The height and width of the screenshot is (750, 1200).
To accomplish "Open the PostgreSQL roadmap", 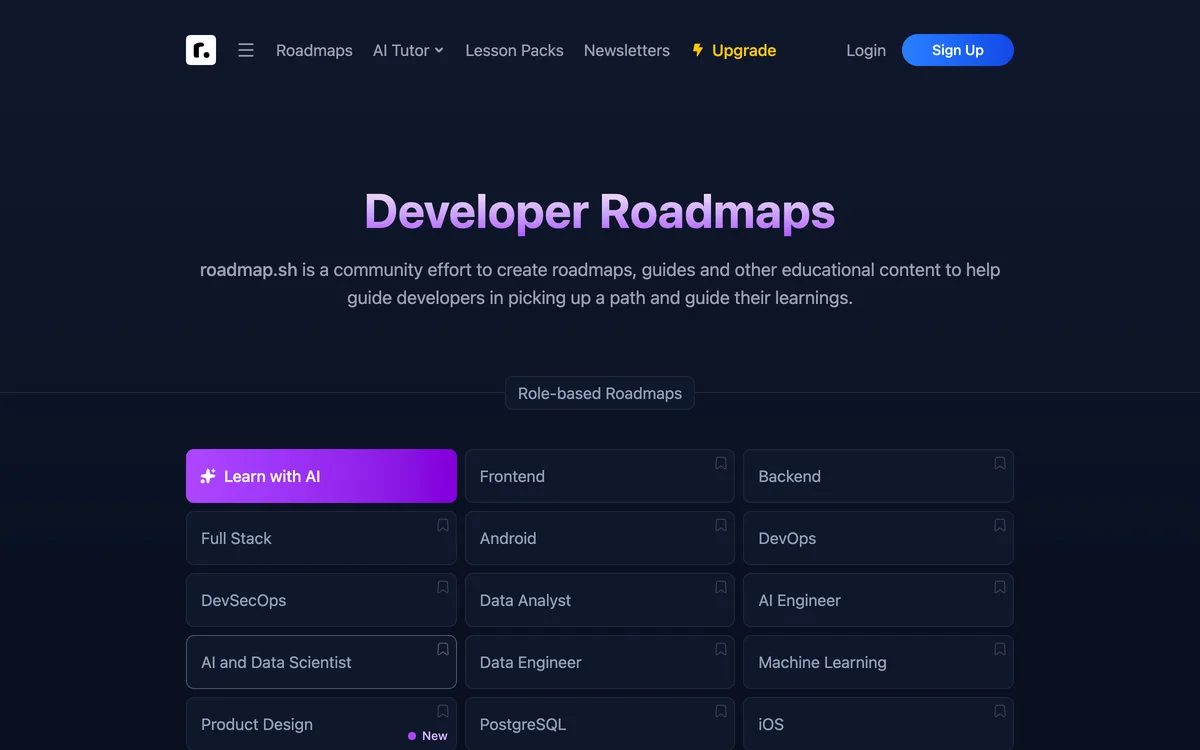I will click(x=600, y=724).
